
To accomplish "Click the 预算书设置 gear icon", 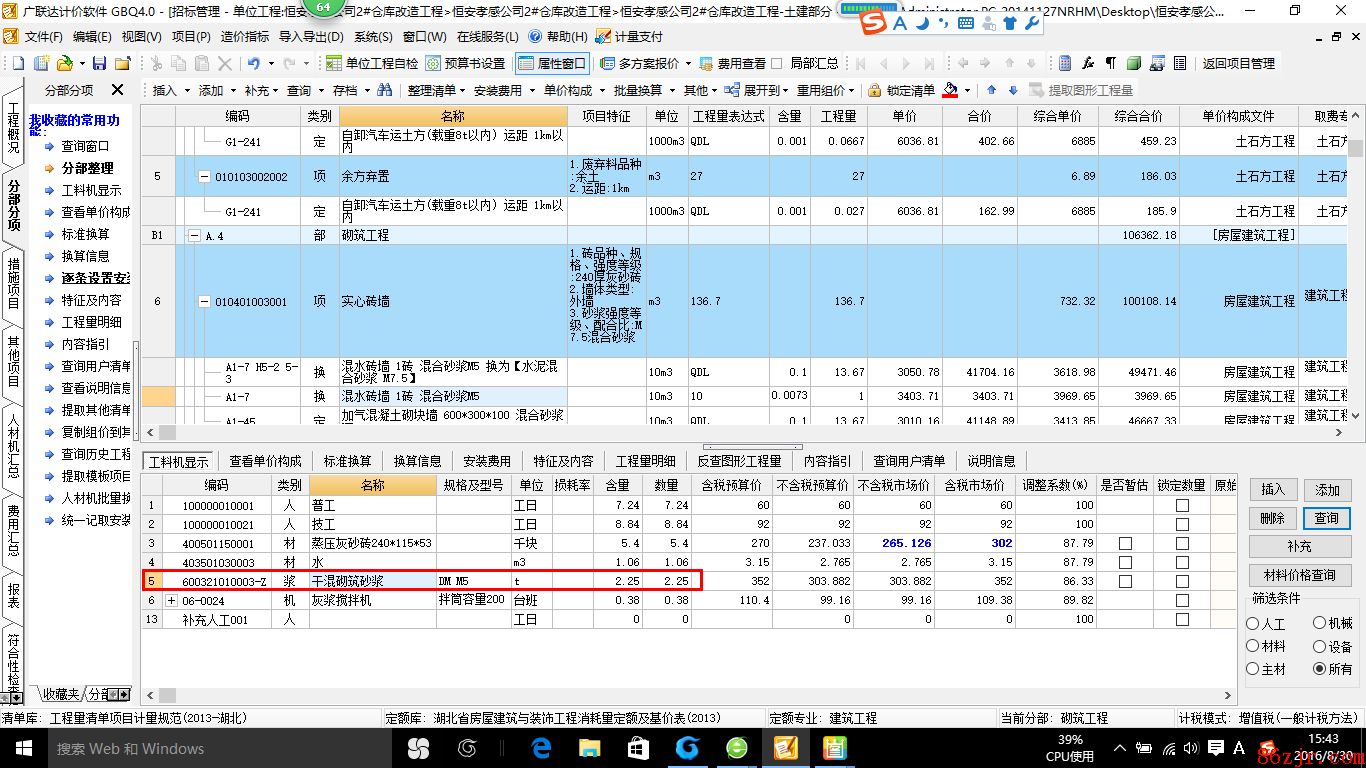I will [433, 63].
